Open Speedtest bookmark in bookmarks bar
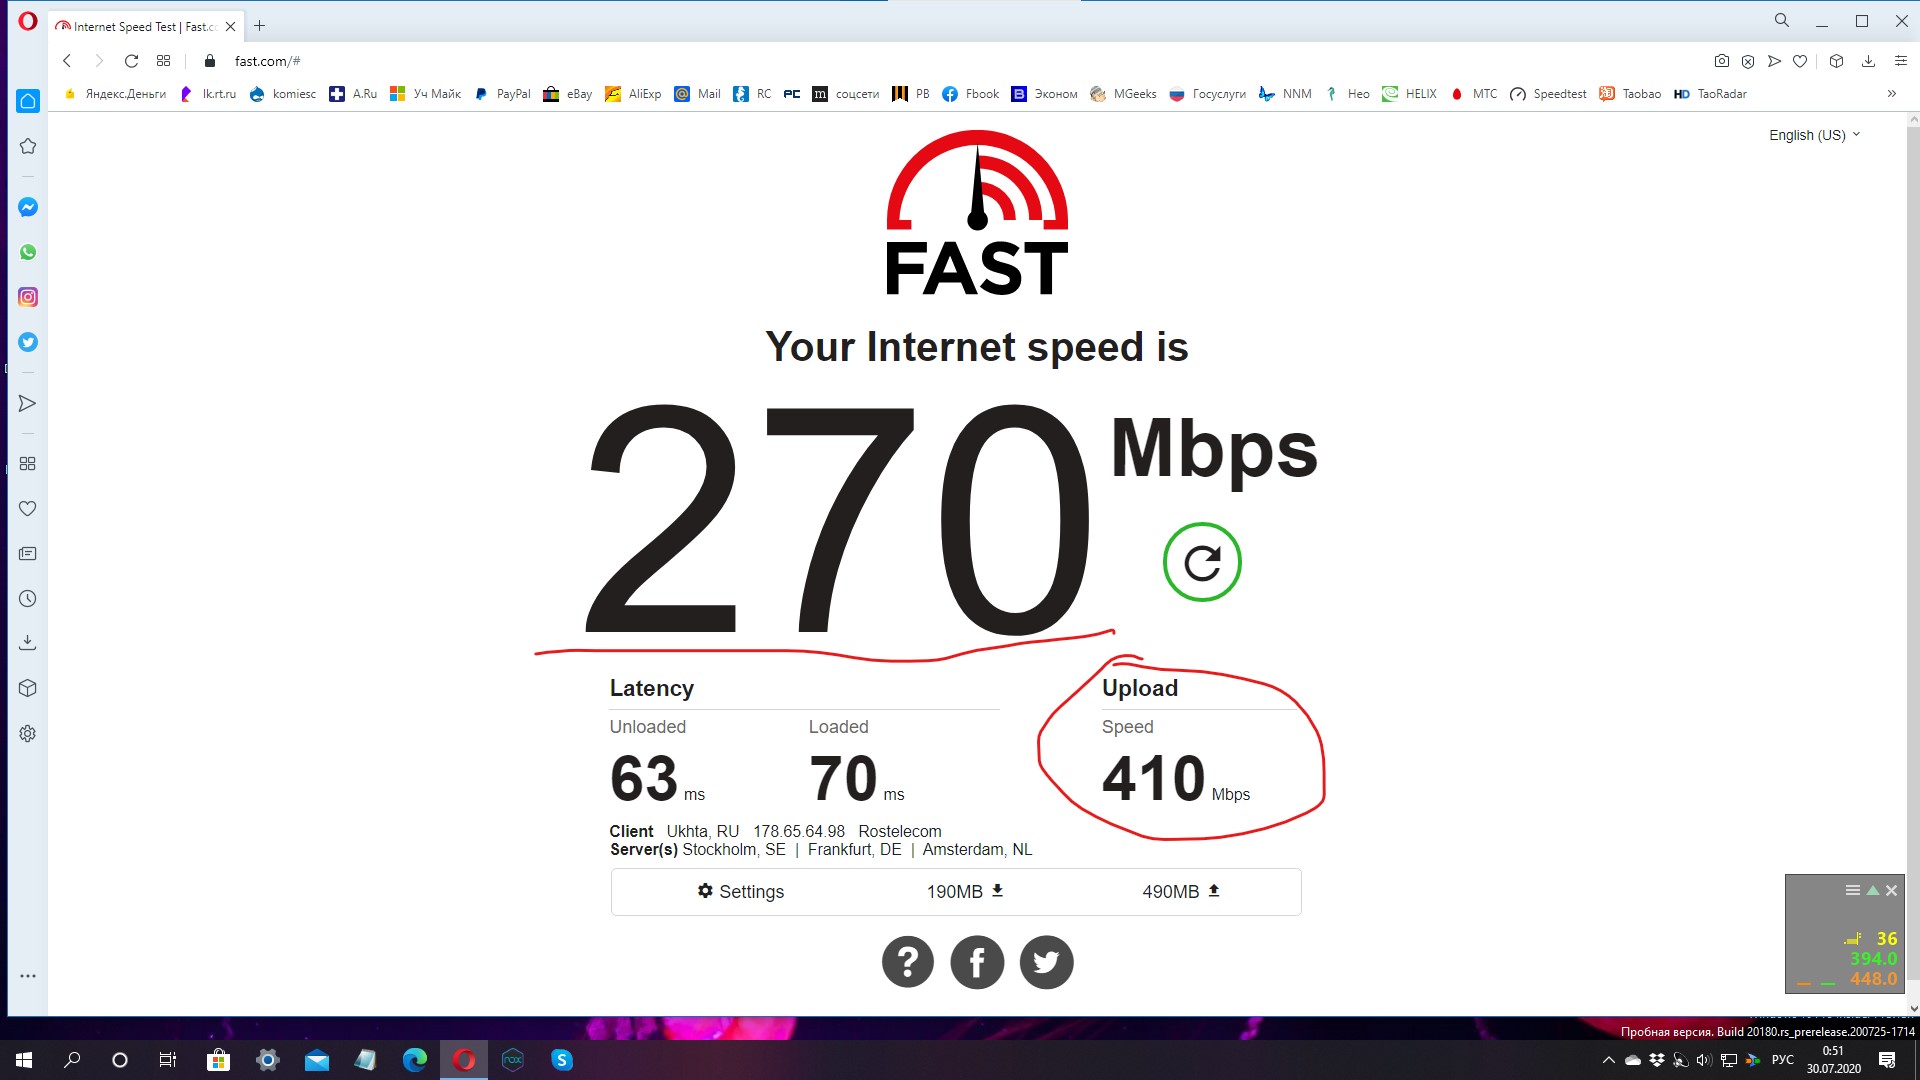 (1548, 94)
